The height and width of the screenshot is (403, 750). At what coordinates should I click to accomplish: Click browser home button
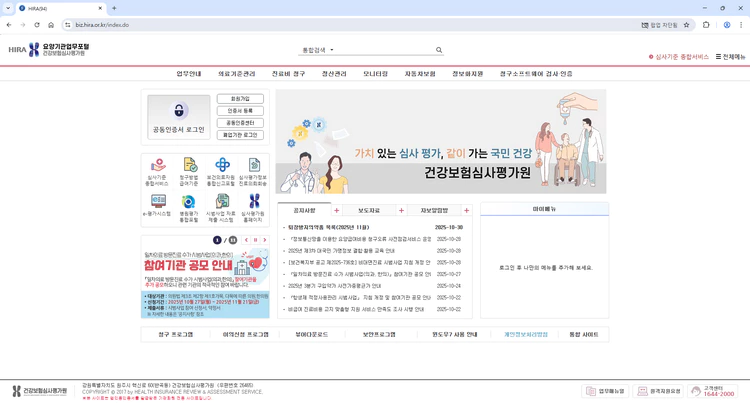(51, 25)
